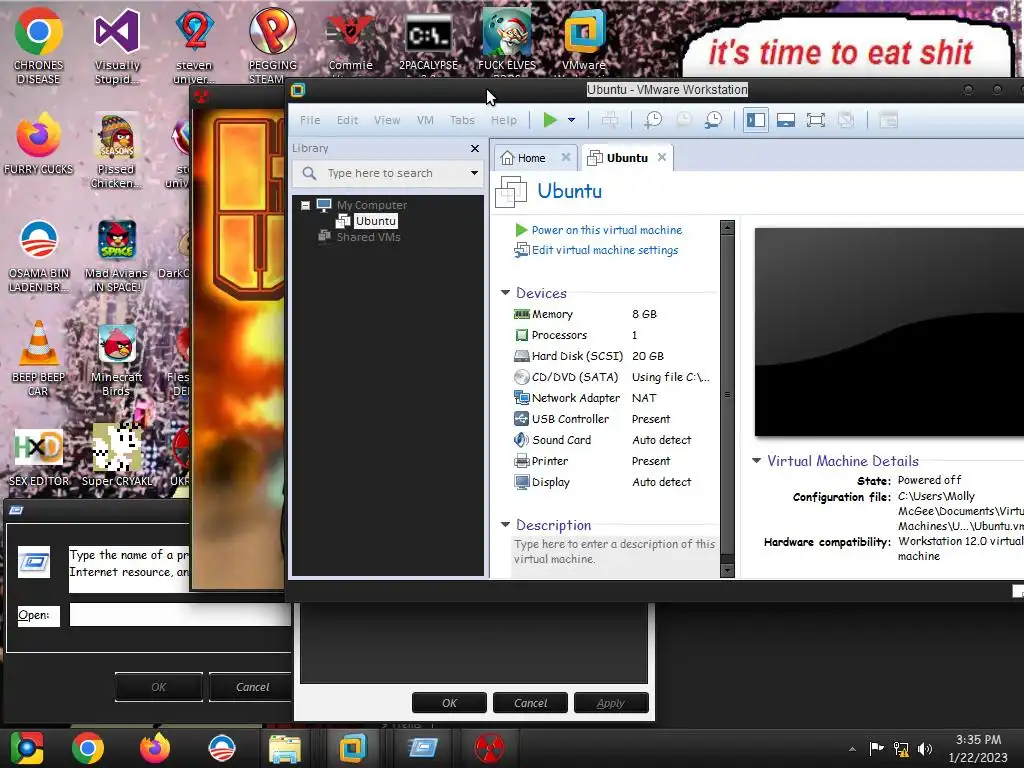Screen dimensions: 1024x768
Task: Select the Display device icon
Action: [x=521, y=482]
